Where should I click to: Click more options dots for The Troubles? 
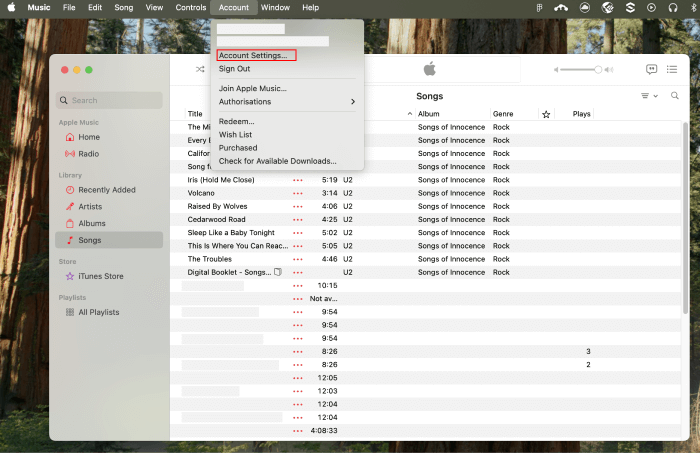298,259
